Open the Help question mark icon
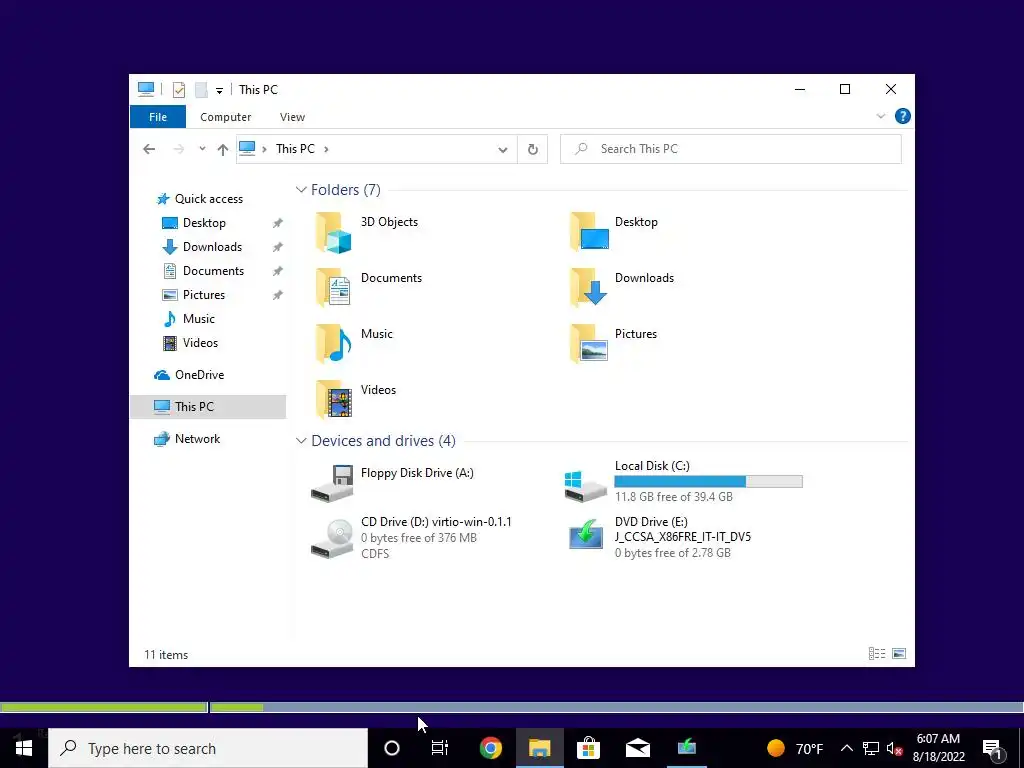 (x=903, y=116)
